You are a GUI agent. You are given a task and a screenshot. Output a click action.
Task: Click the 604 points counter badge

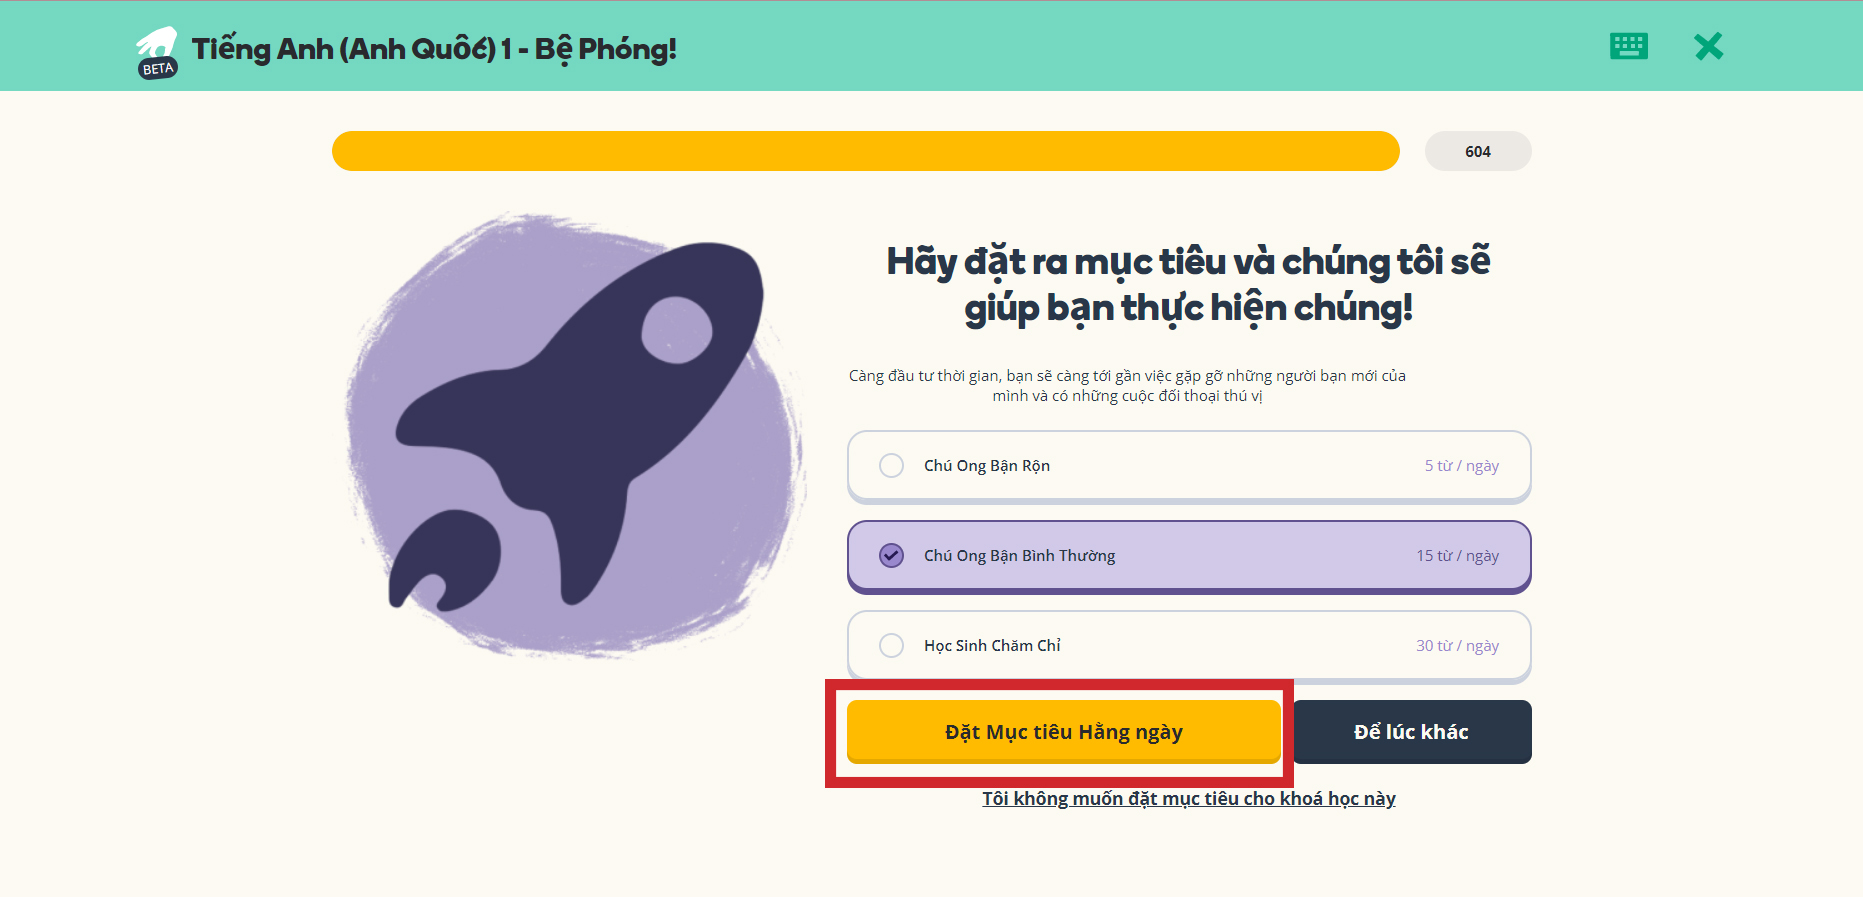[x=1478, y=151]
